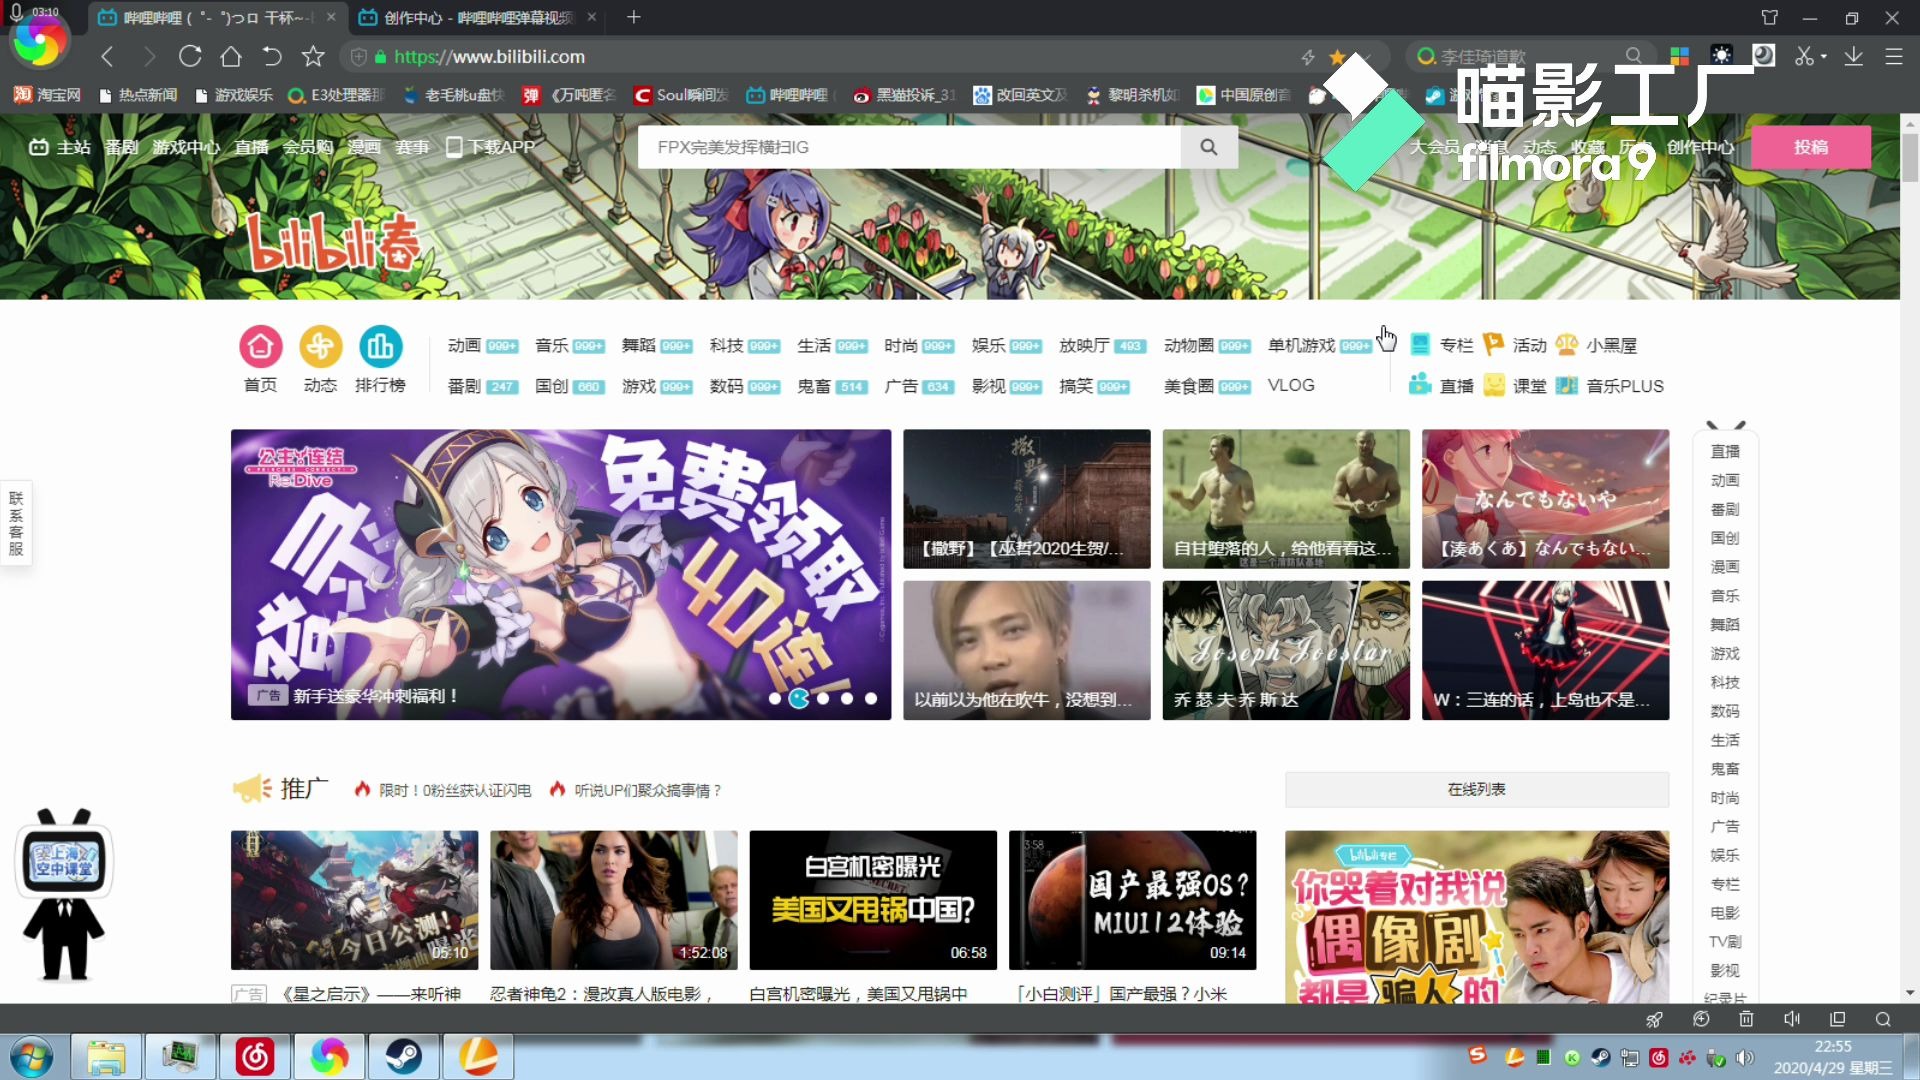Viewport: 1920px width, 1080px height.
Task: Open the 热点新闻 bookmark folder
Action: pyautogui.click(x=138, y=95)
